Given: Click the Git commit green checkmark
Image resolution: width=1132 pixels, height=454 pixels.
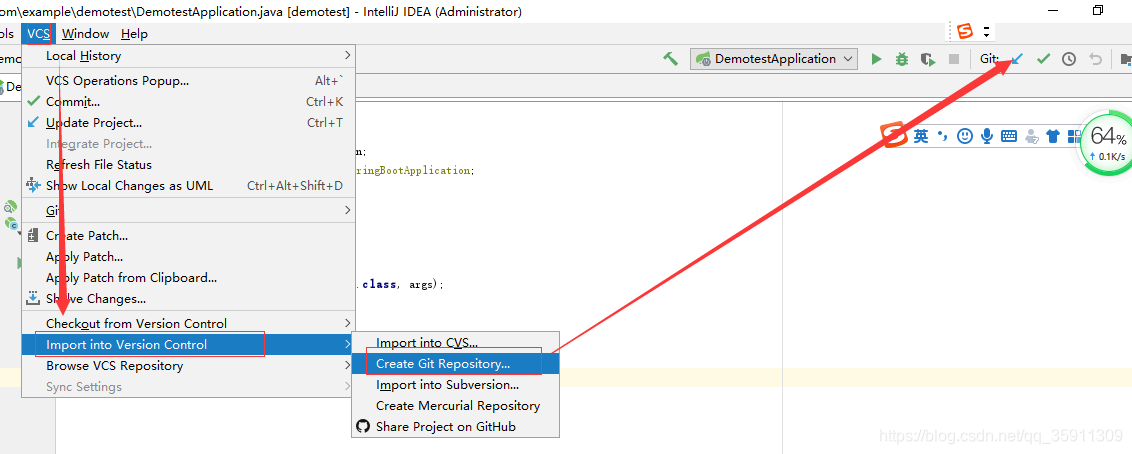Looking at the screenshot, I should [x=1043, y=59].
